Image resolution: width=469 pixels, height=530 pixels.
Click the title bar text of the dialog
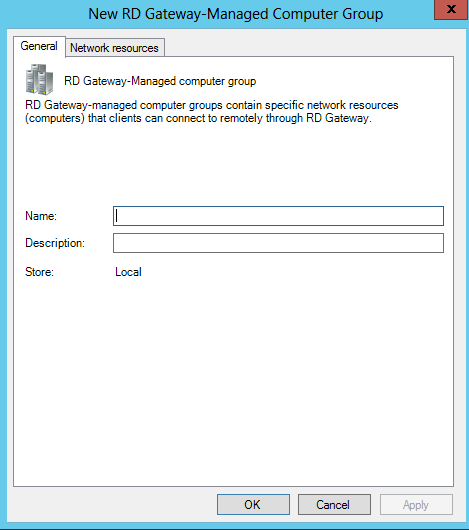[236, 14]
